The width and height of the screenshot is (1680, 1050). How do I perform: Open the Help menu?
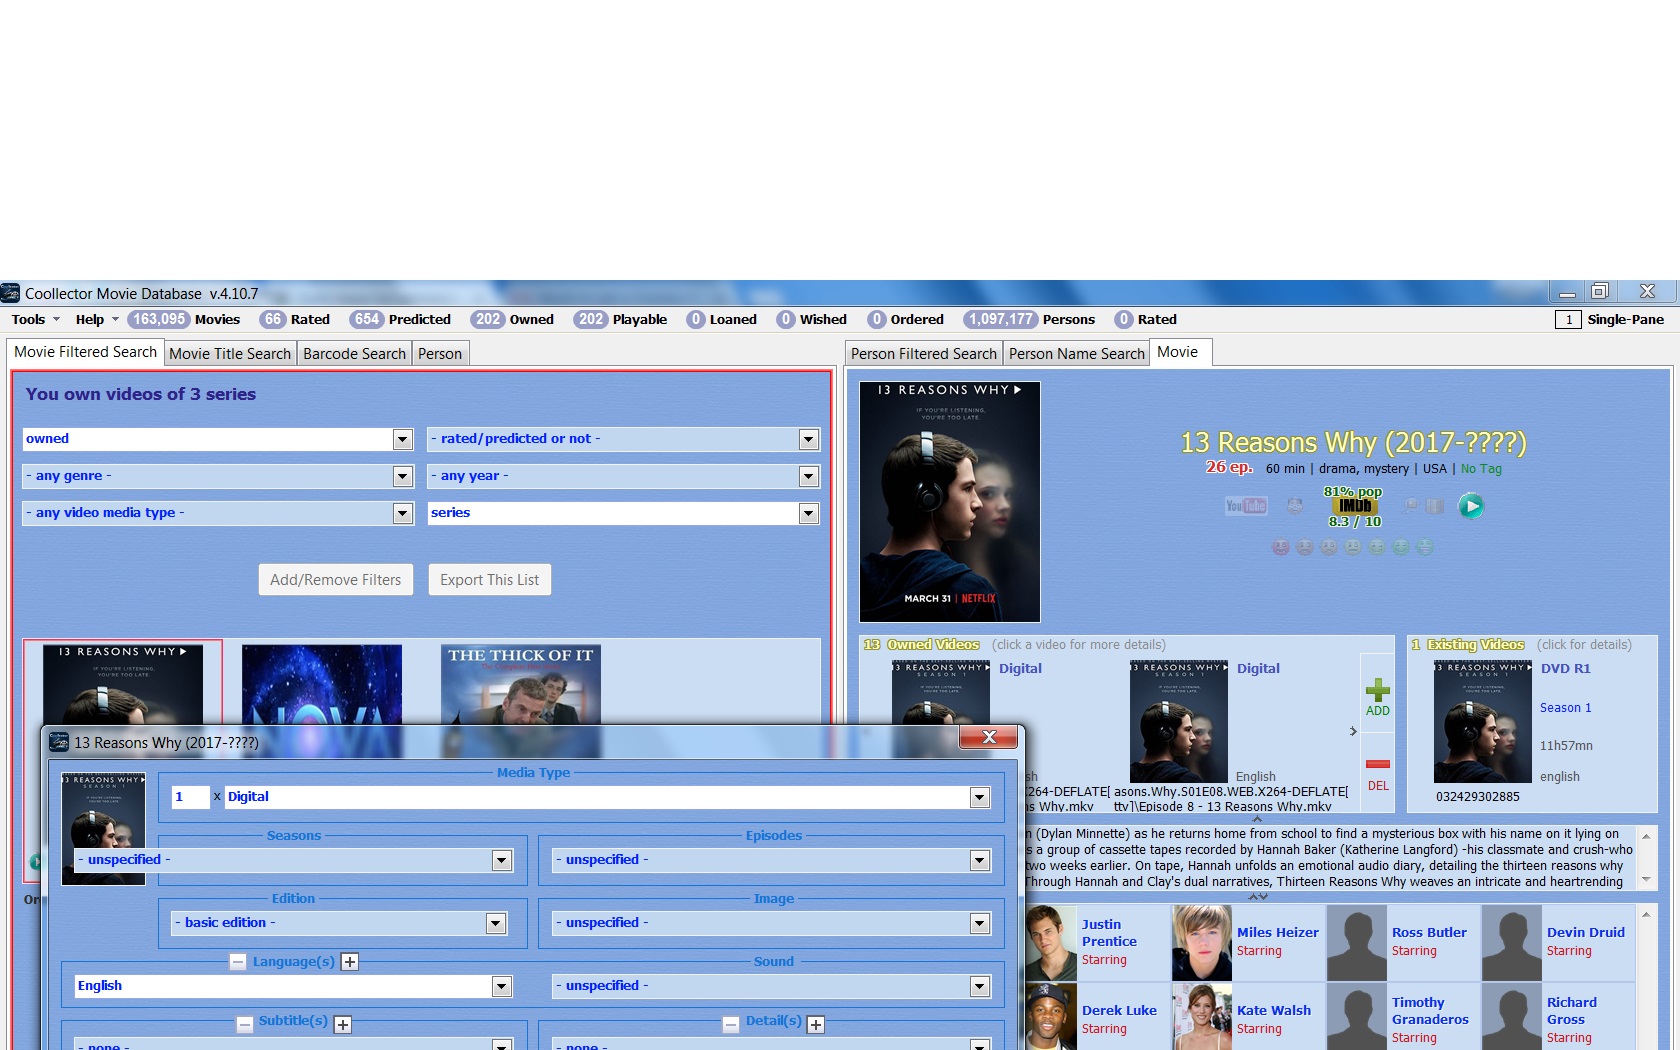pos(96,320)
